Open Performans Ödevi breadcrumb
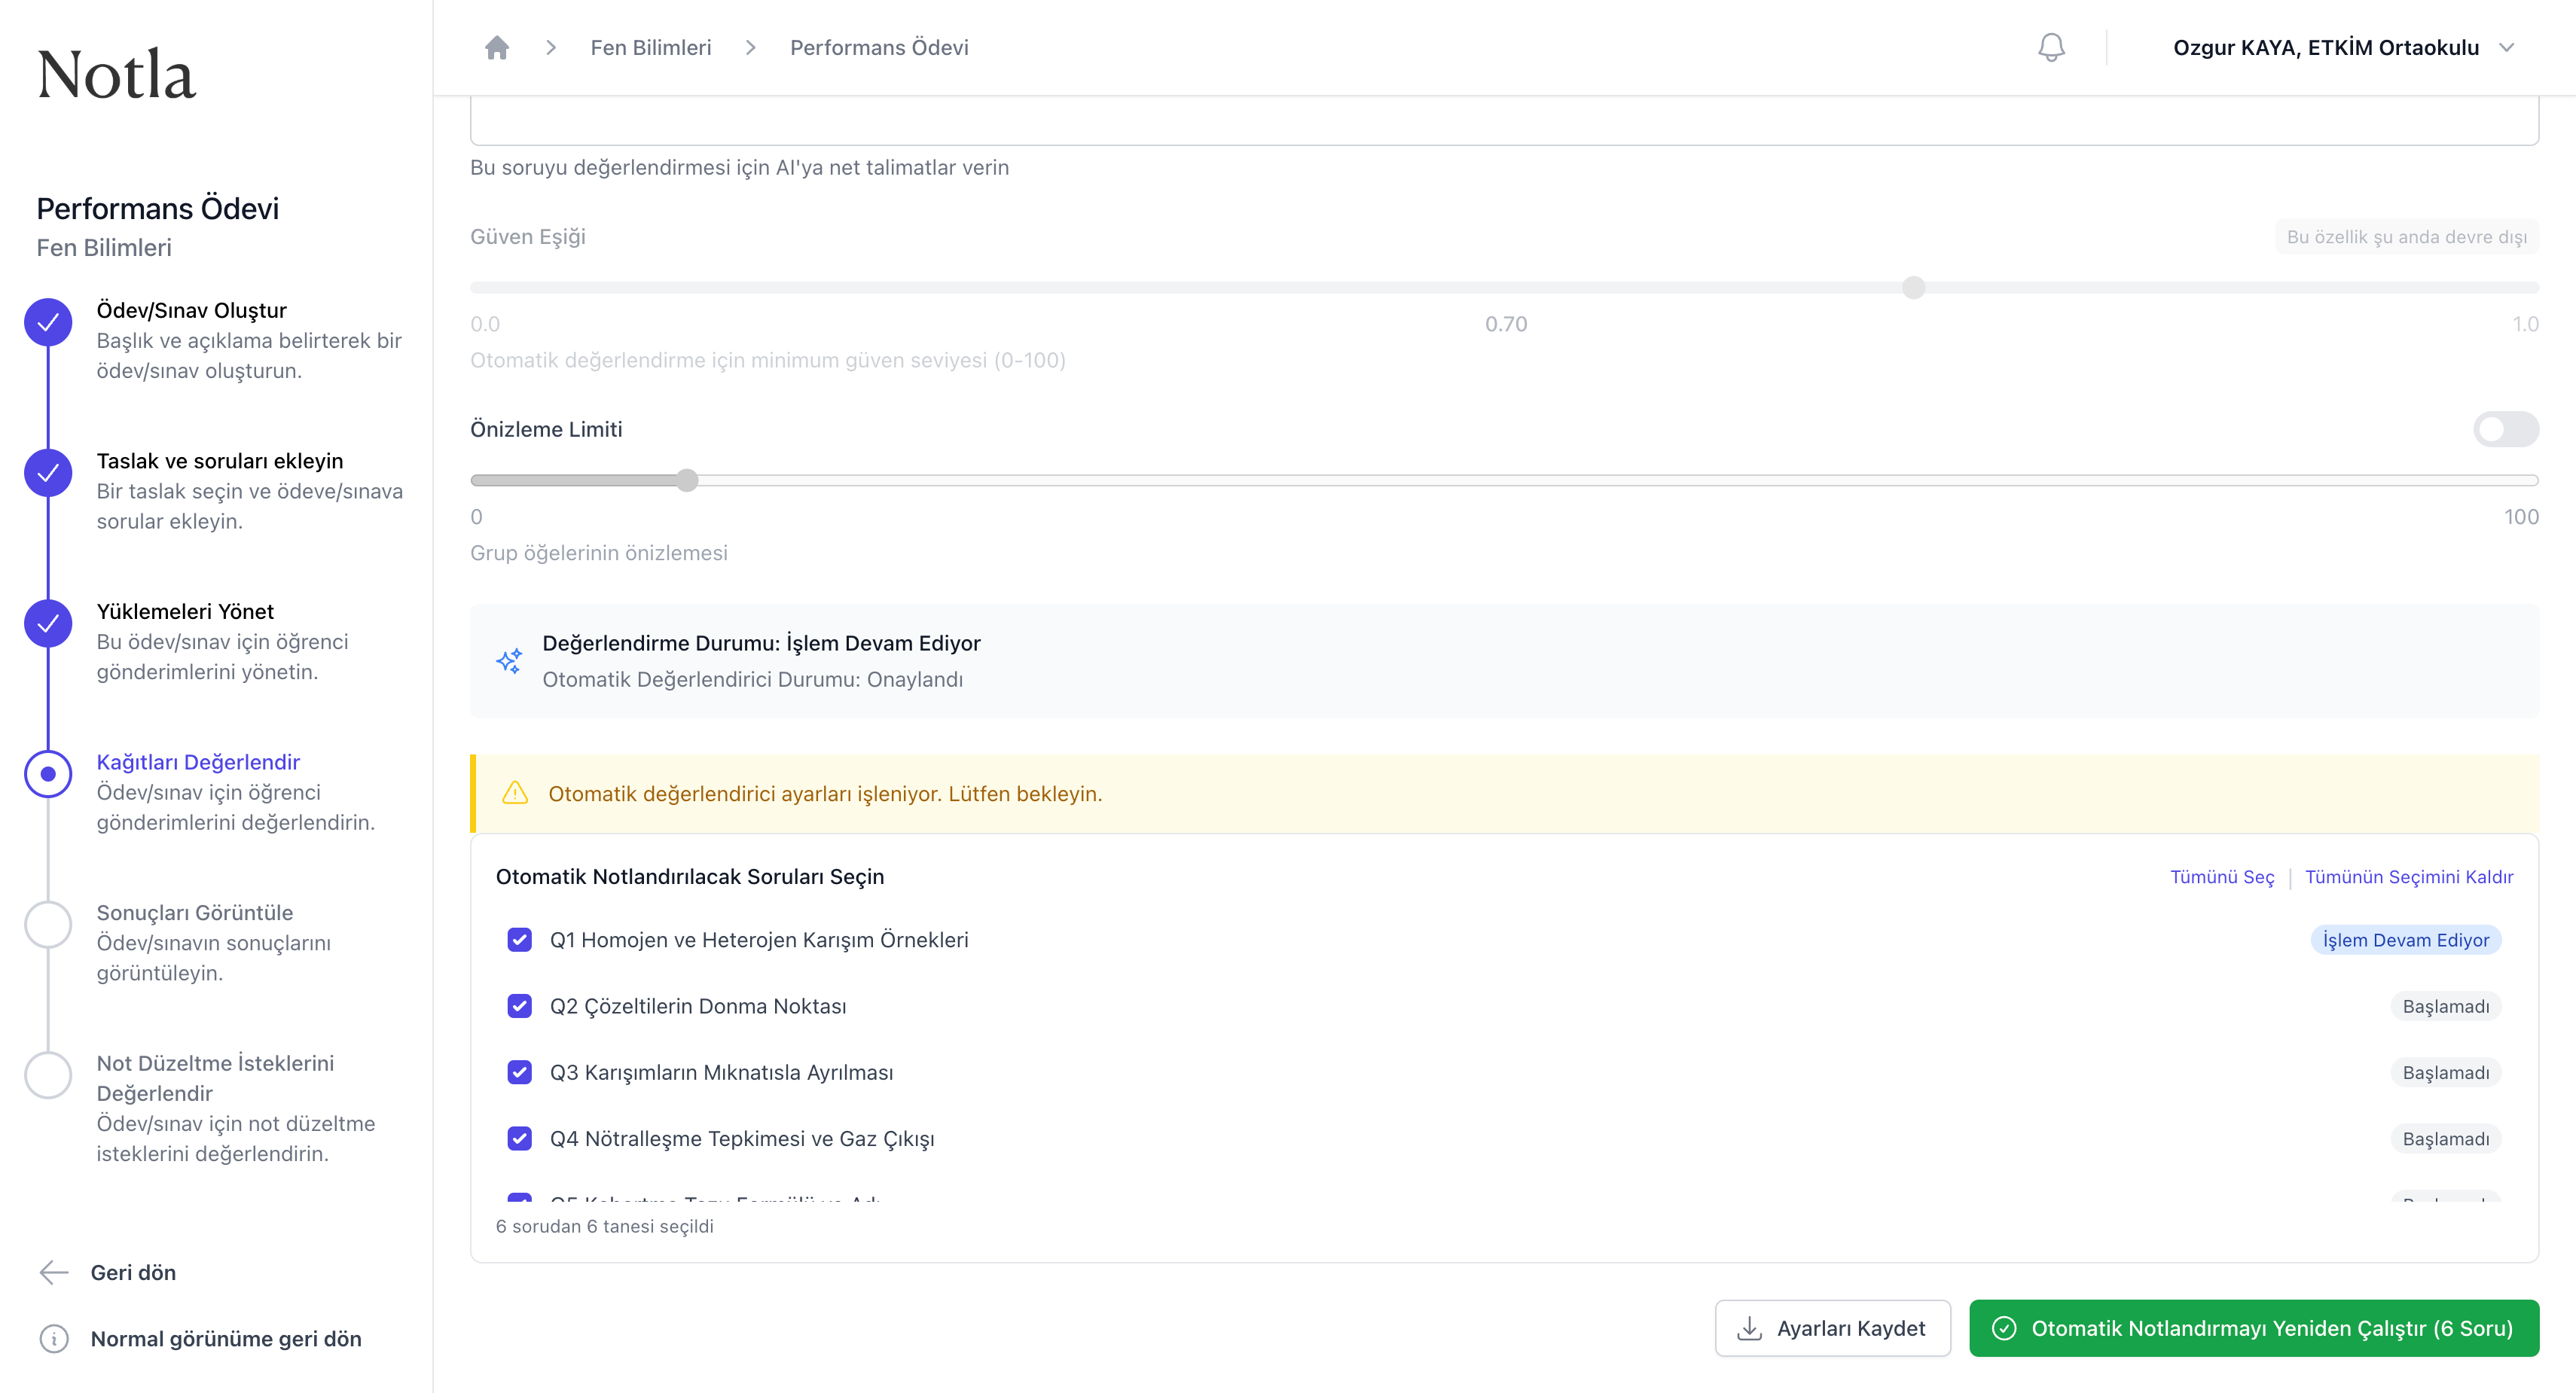2576x1393 pixels. point(879,47)
